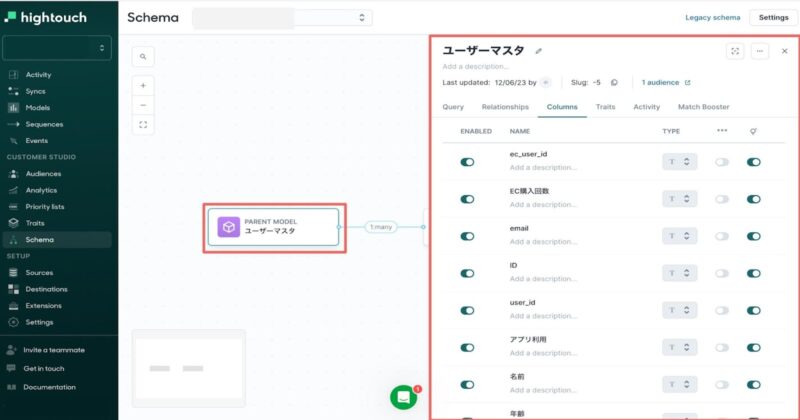The image size is (800, 420).
Task: Toggle the enabled switch for 名前
Action: 467,385
